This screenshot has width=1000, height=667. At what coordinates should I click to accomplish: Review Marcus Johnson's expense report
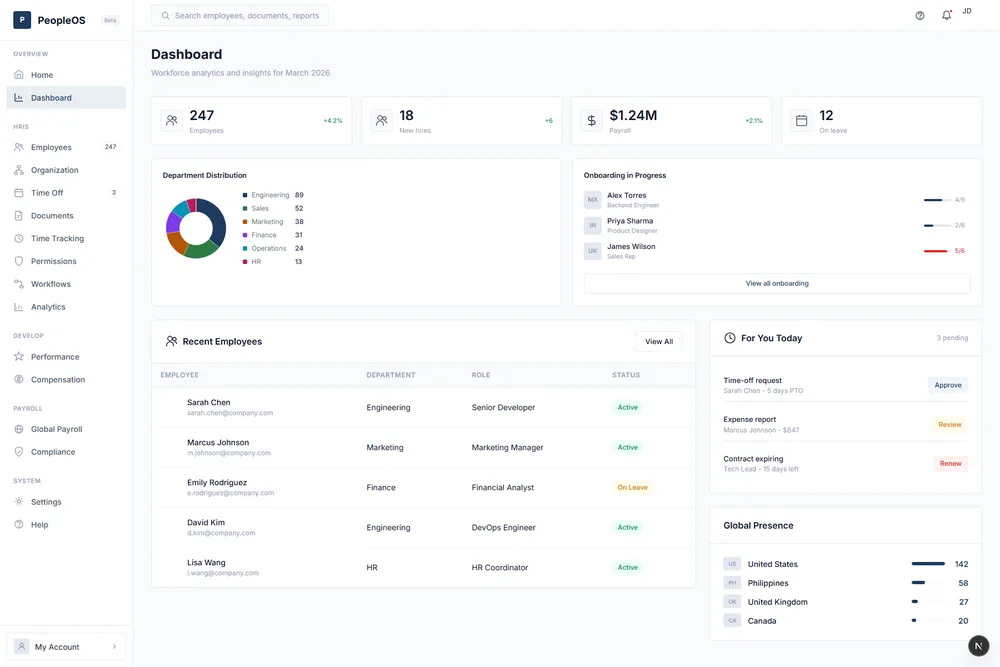(950, 425)
